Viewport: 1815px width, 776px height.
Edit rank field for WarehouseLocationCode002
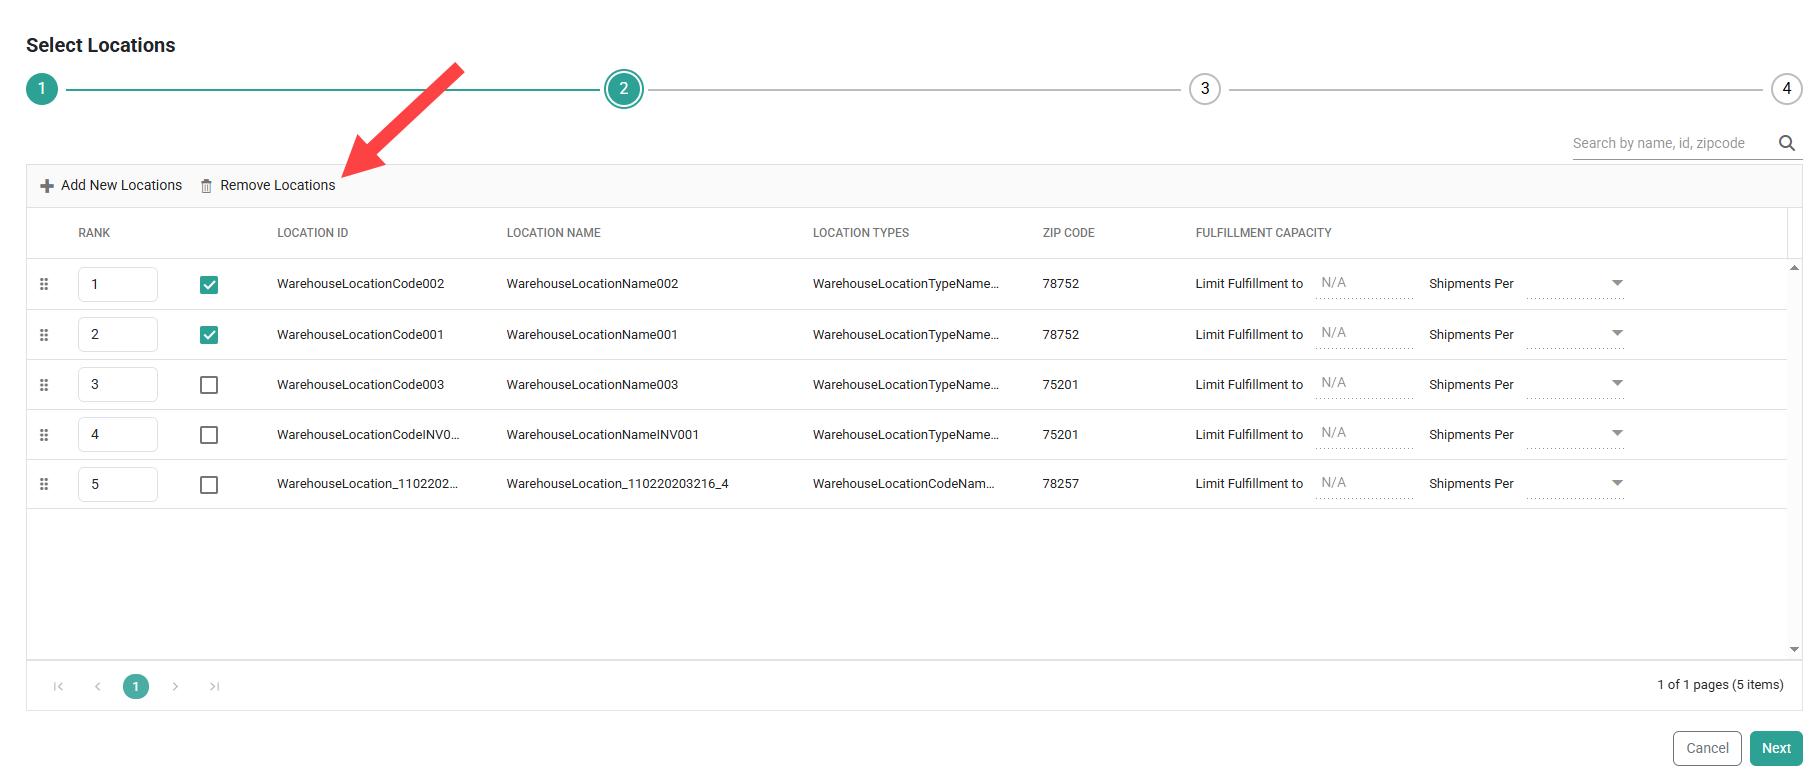click(x=118, y=284)
